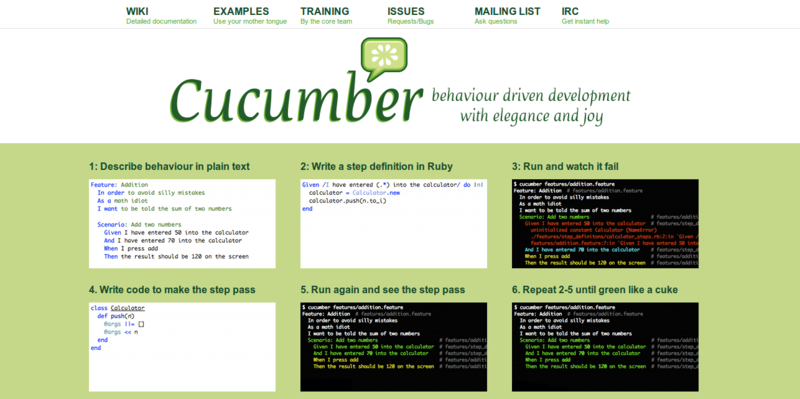Go to the TRAINING page
The width and height of the screenshot is (800, 399).
(x=324, y=11)
